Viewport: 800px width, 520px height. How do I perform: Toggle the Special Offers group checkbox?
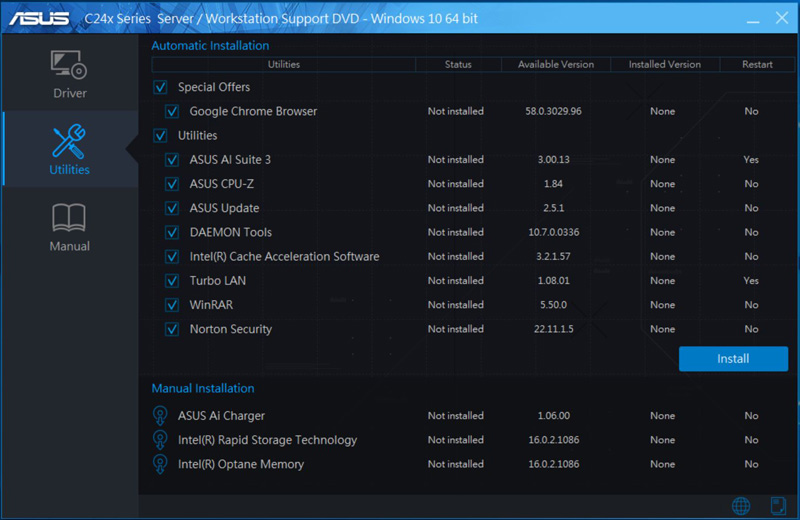[160, 88]
